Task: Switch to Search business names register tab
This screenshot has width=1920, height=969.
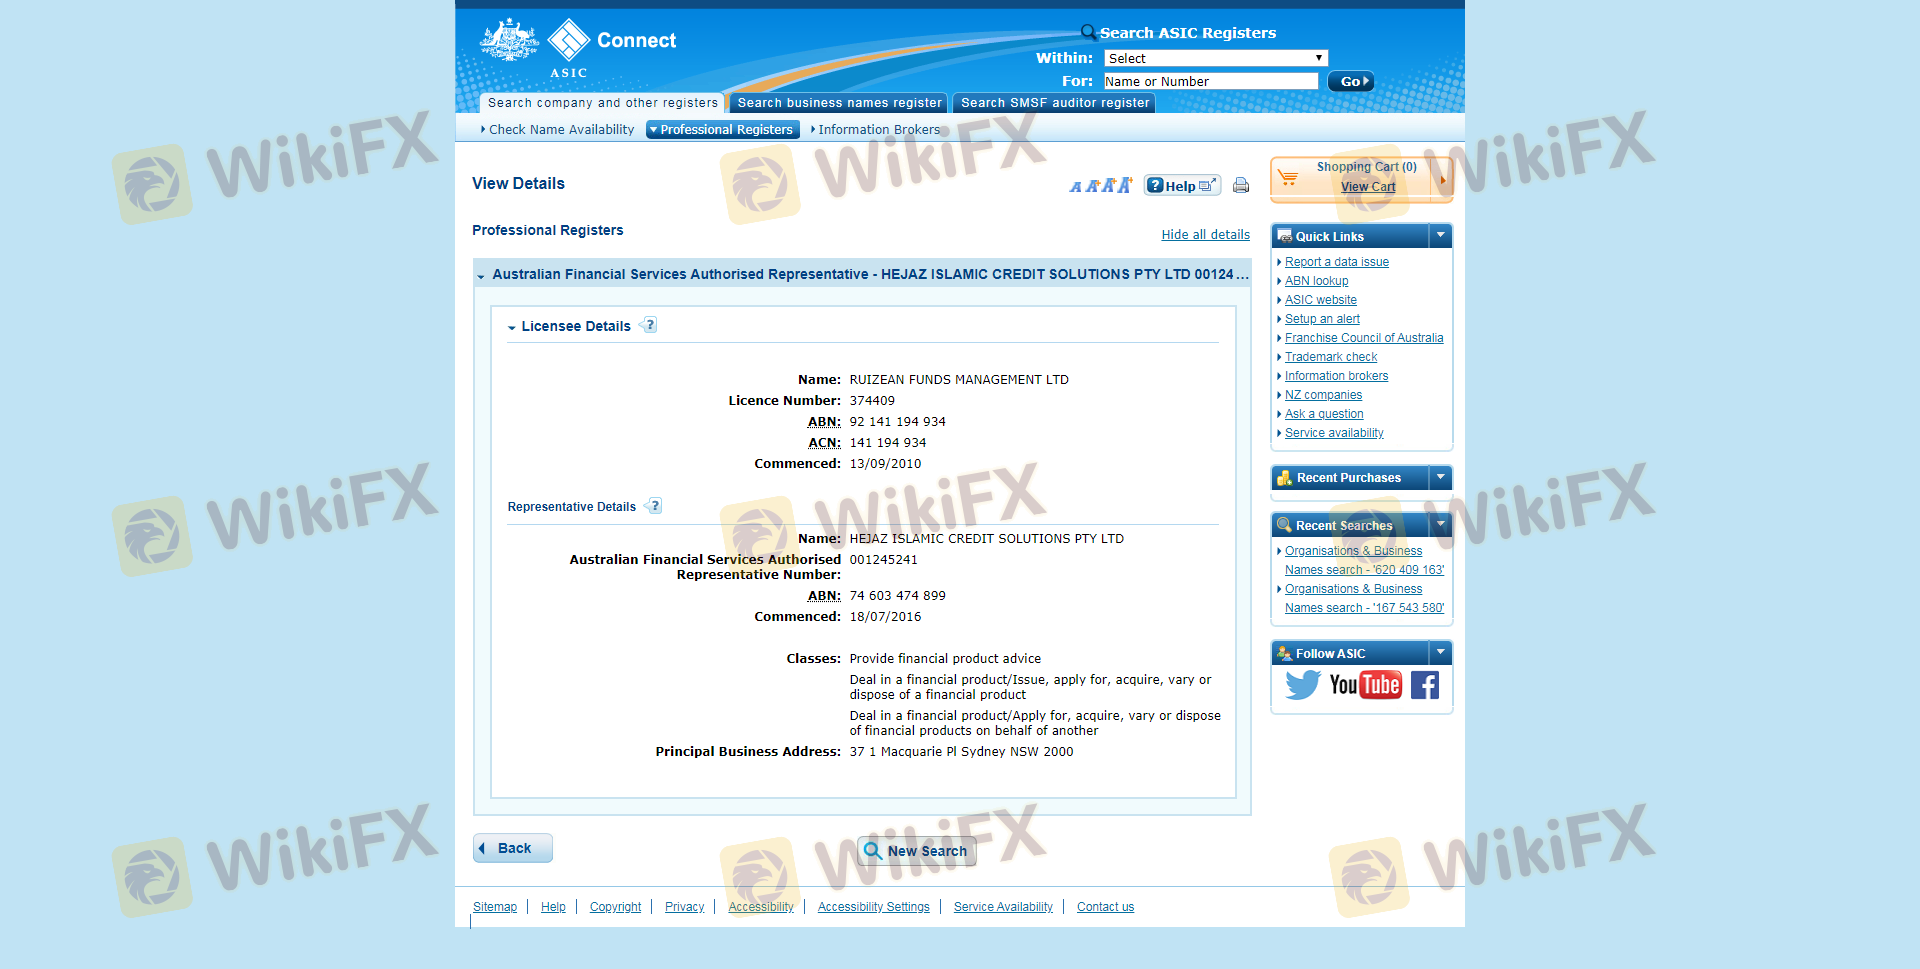Action: click(x=839, y=103)
